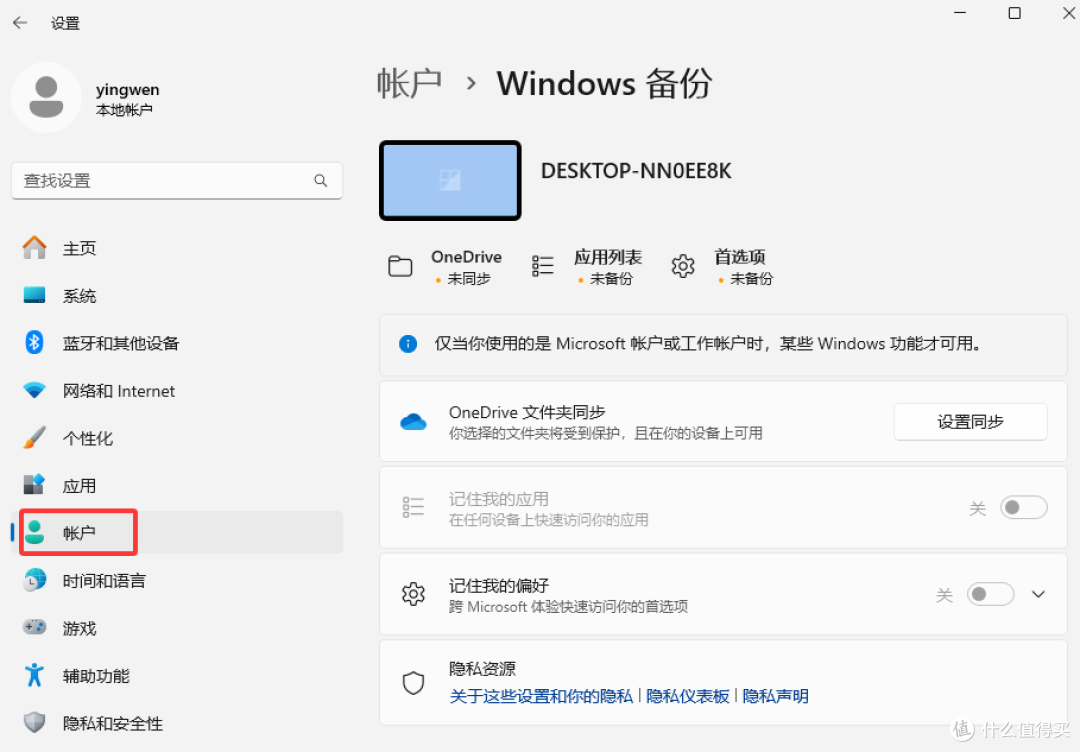The height and width of the screenshot is (752, 1080).
Task: Open 个性化 in sidebar
Action: click(177, 438)
